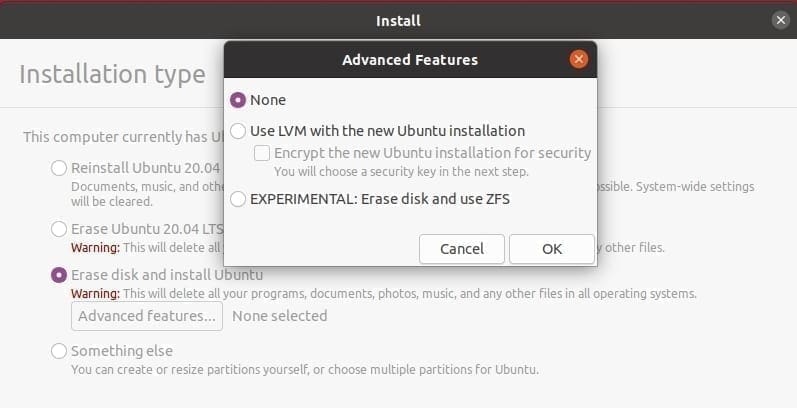Click the Installation type heading
Screen dimensions: 797x408
pos(112,75)
